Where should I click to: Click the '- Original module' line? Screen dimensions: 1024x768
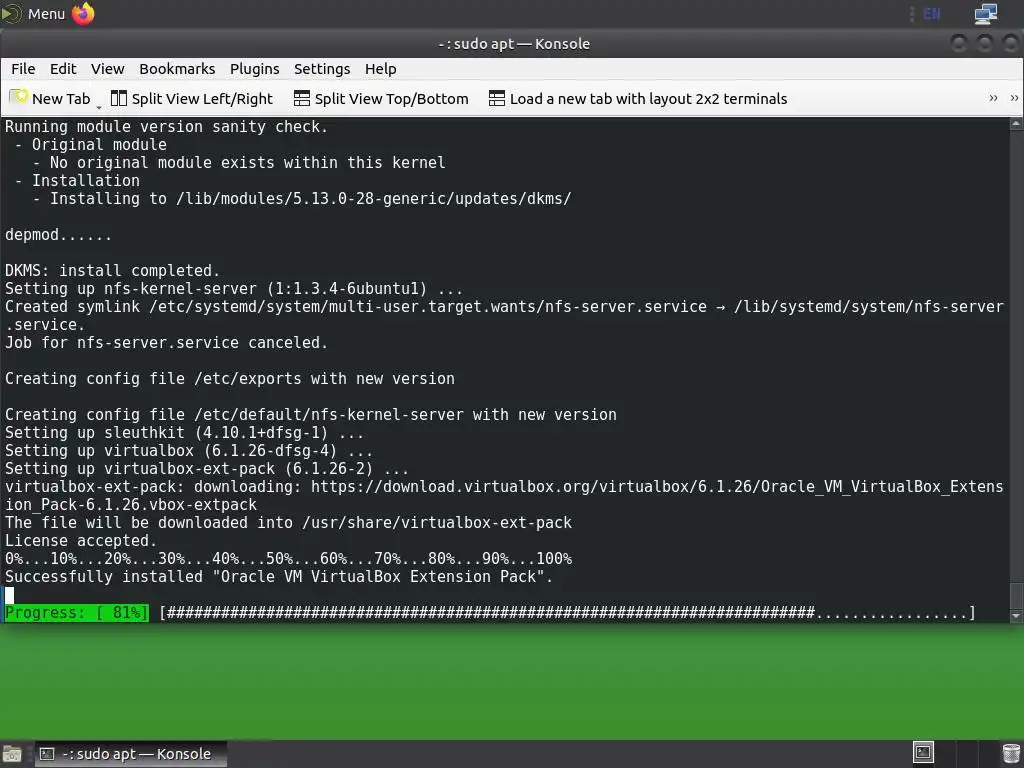[x=90, y=145]
